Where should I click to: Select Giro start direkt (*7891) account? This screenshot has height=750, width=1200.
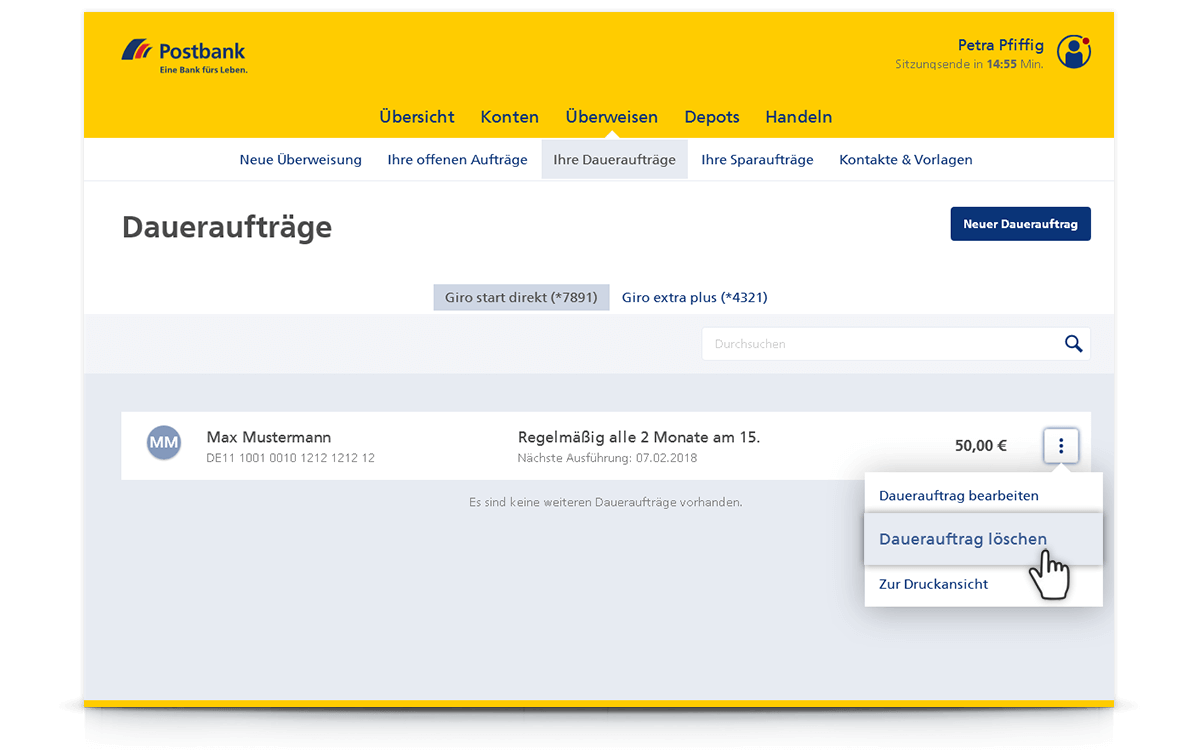(x=521, y=297)
